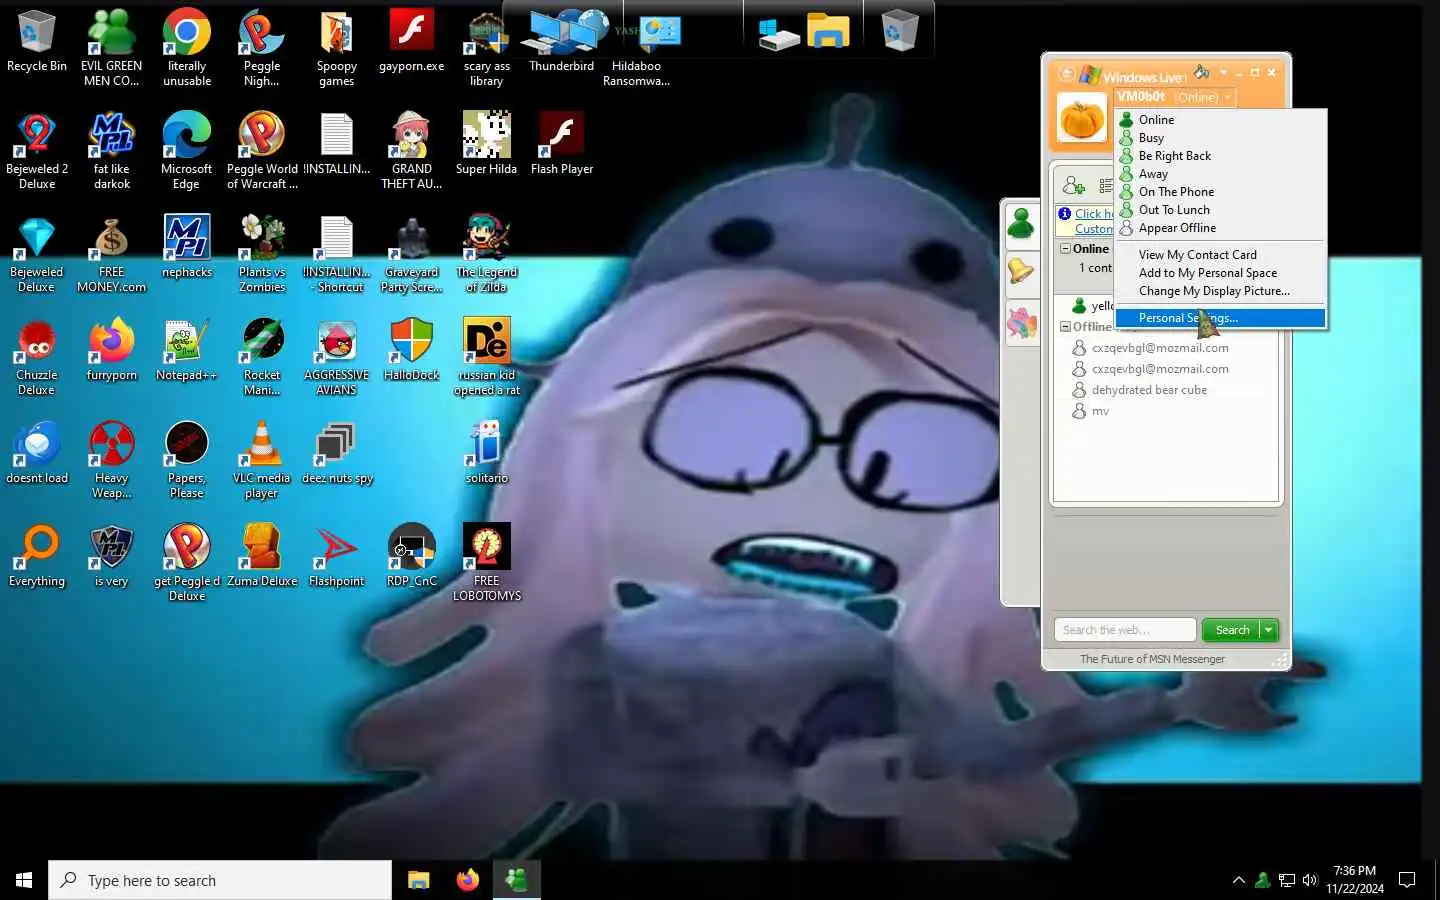Open Flashpoint desktop shortcut
The image size is (1440, 900).
coord(336,556)
